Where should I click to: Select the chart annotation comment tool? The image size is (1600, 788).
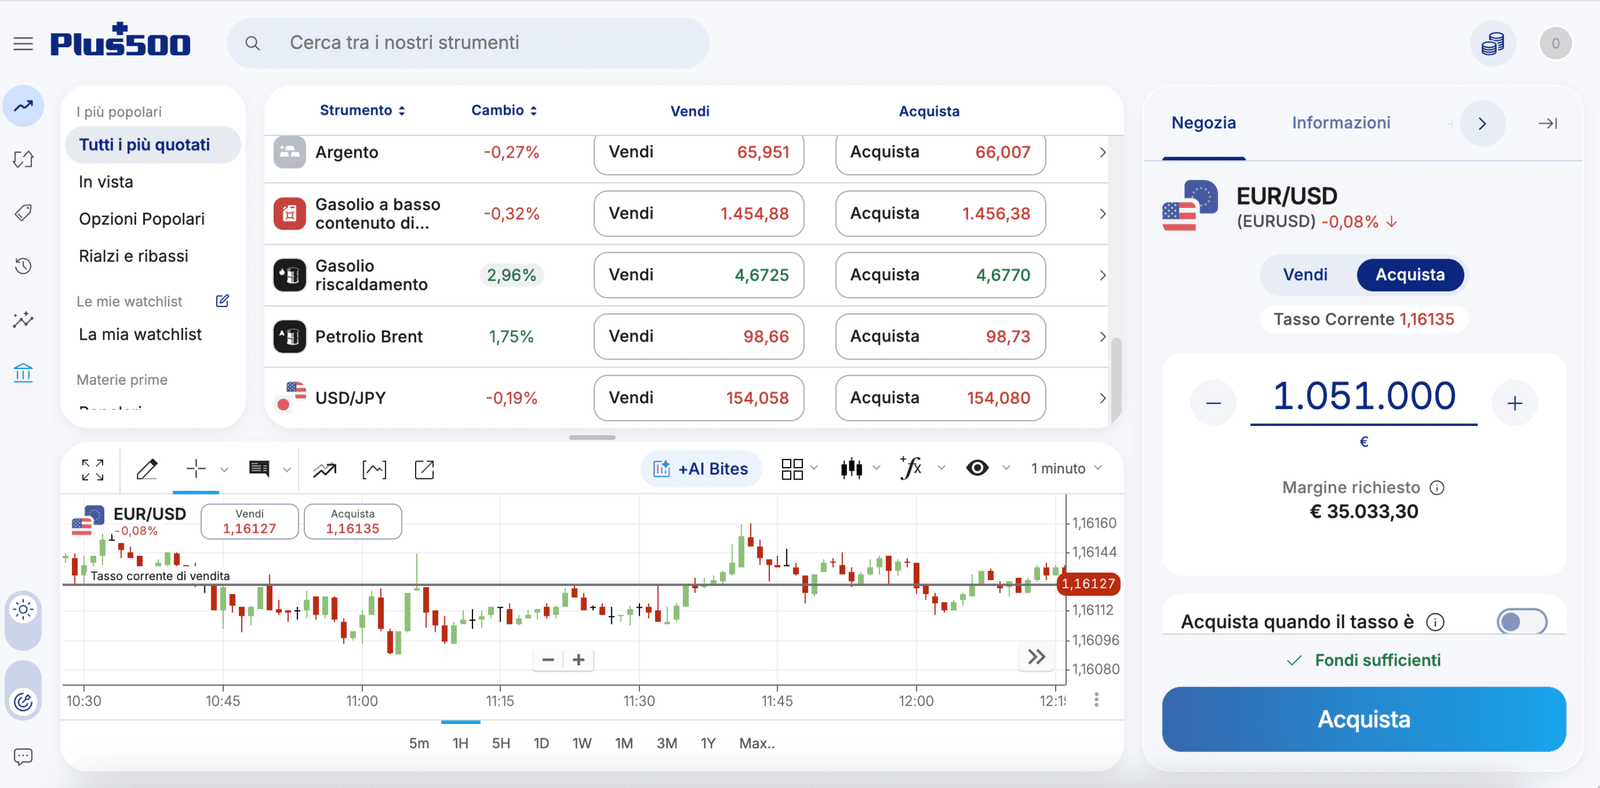point(259,468)
